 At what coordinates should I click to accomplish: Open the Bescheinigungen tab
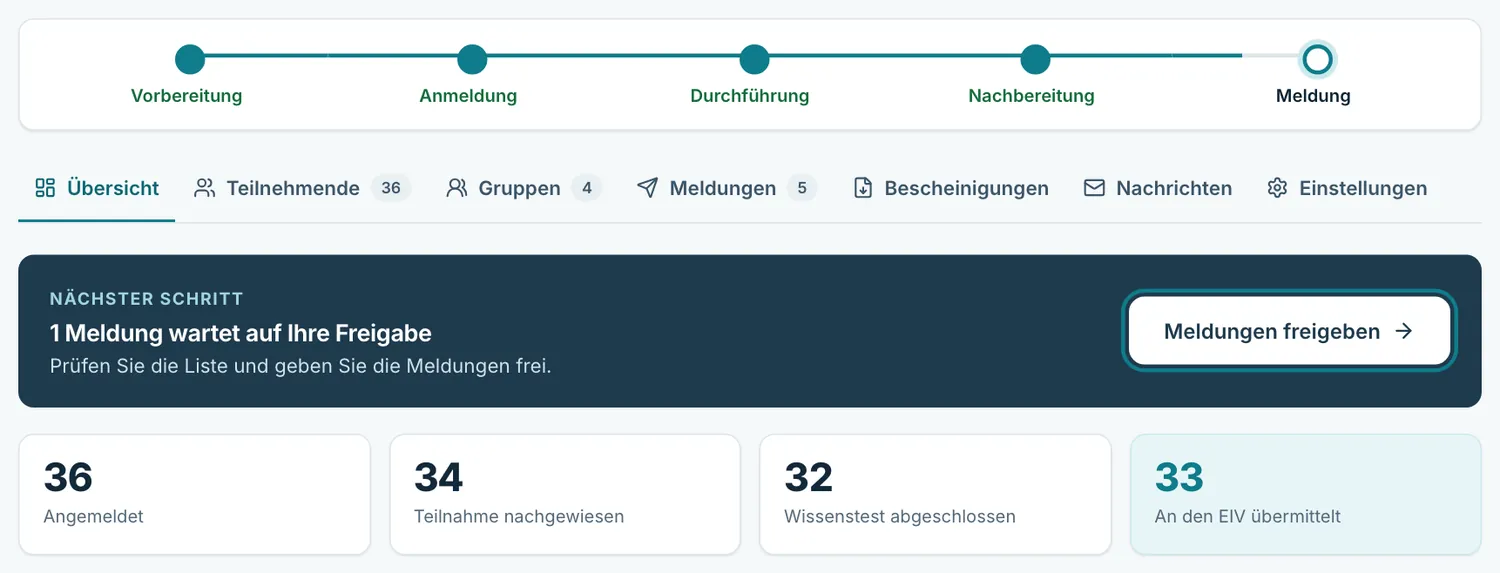951,188
